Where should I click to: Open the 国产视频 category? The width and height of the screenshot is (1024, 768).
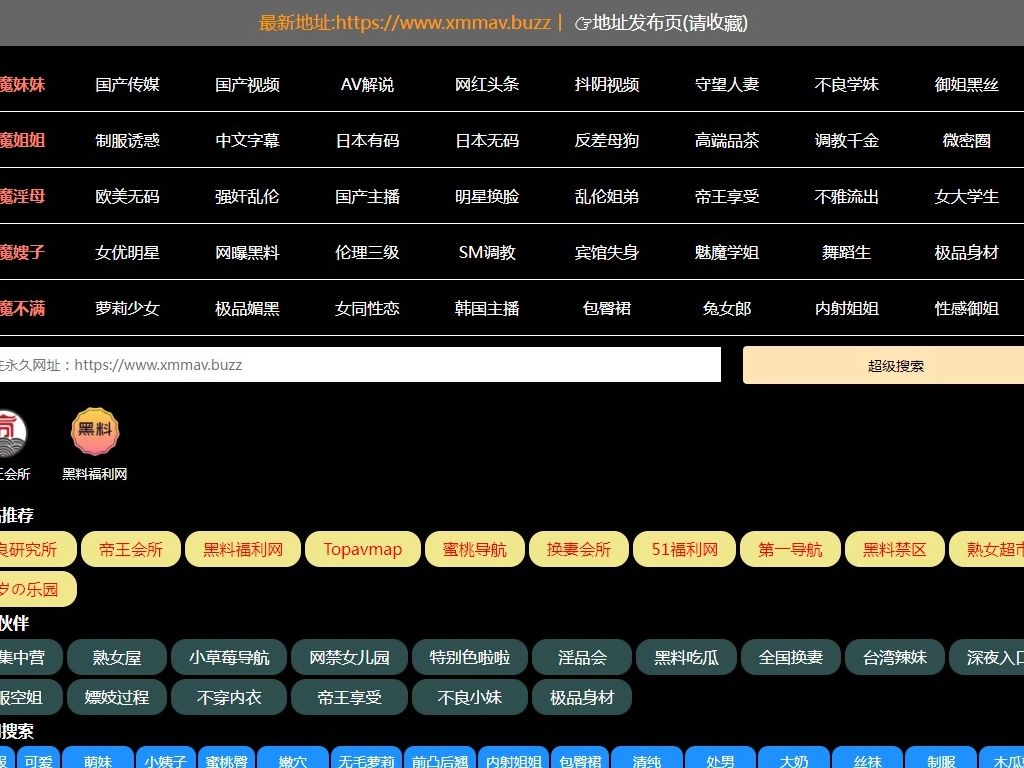[247, 84]
